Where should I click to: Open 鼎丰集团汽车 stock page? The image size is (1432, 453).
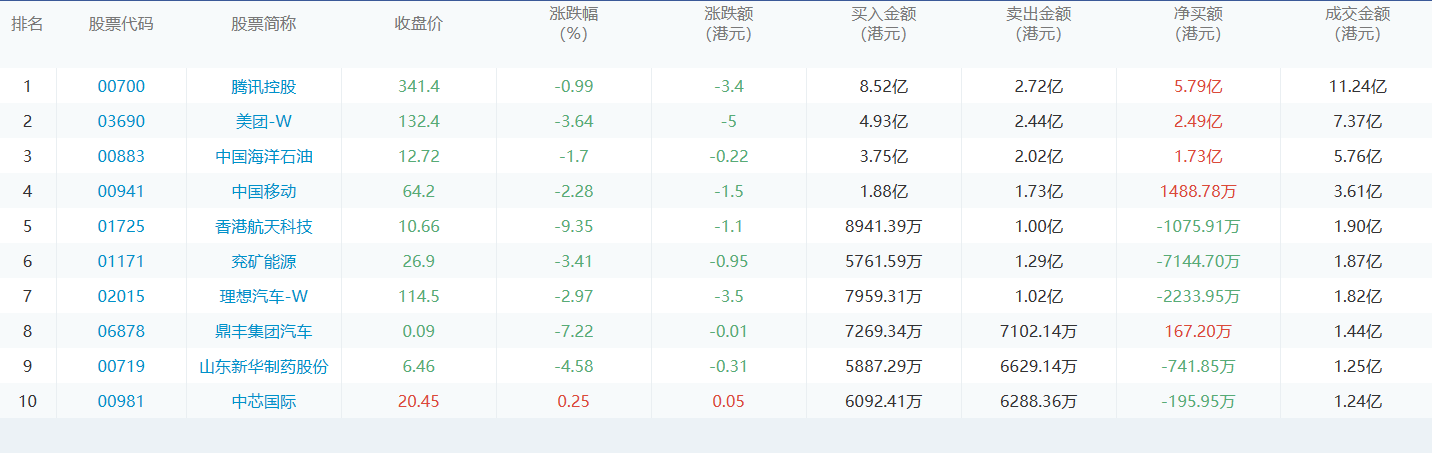pos(264,332)
